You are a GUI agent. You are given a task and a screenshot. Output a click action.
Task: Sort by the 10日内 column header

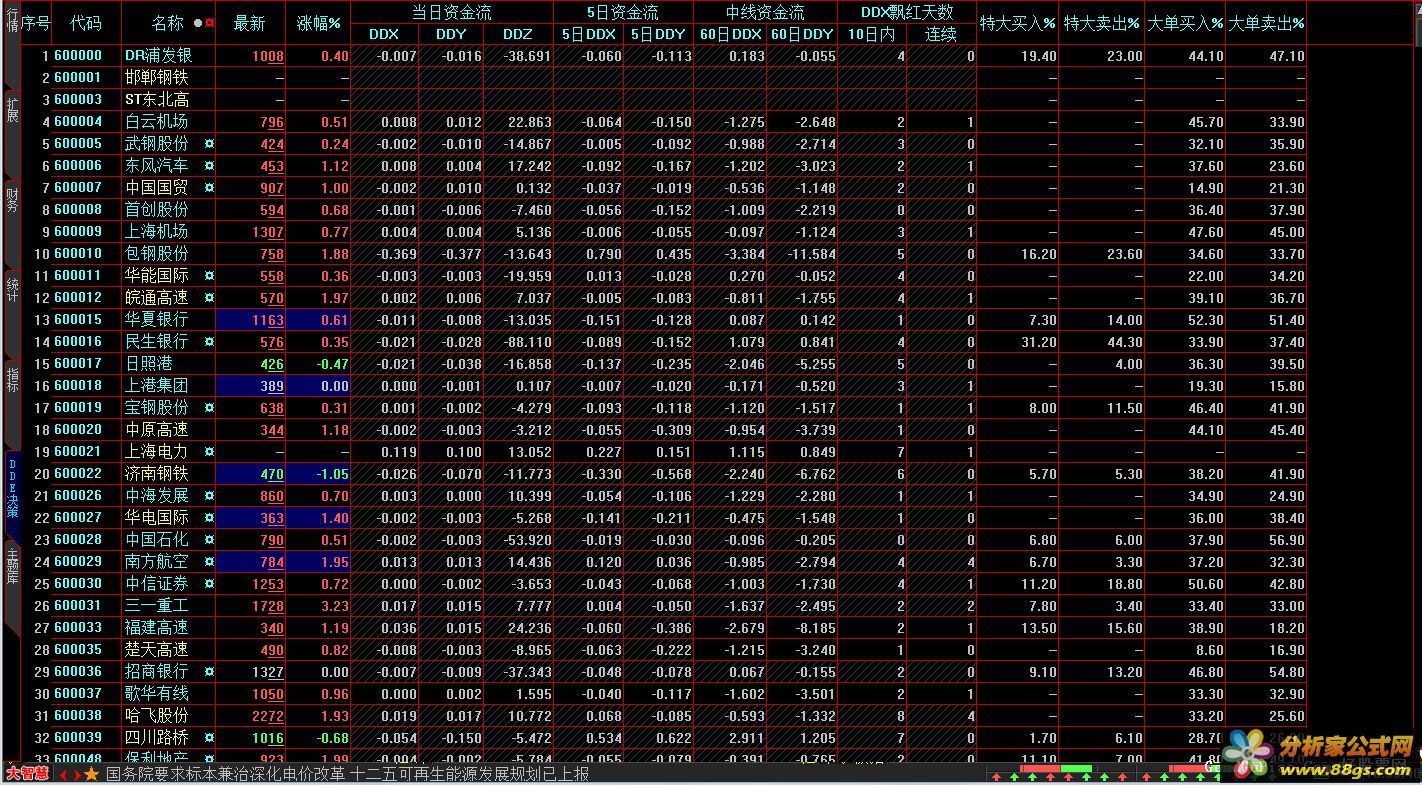[870, 34]
